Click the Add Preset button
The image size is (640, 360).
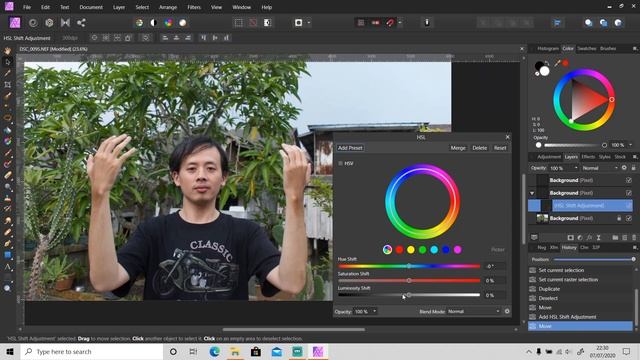coord(350,148)
